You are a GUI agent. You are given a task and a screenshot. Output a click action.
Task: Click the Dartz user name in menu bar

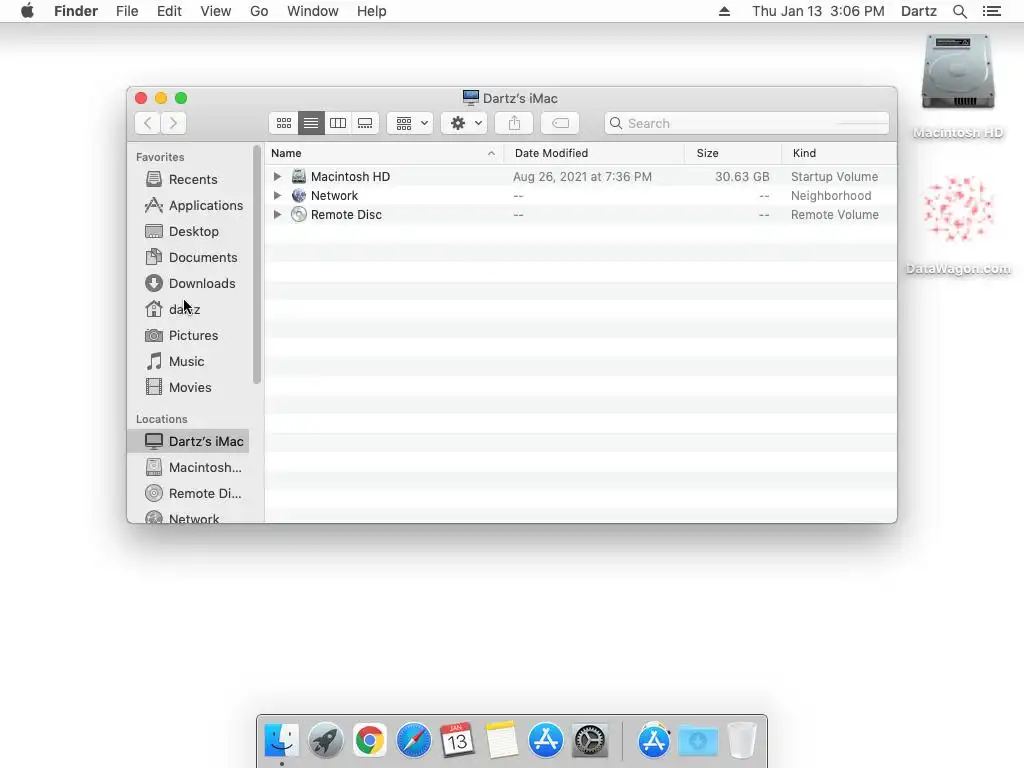point(919,11)
